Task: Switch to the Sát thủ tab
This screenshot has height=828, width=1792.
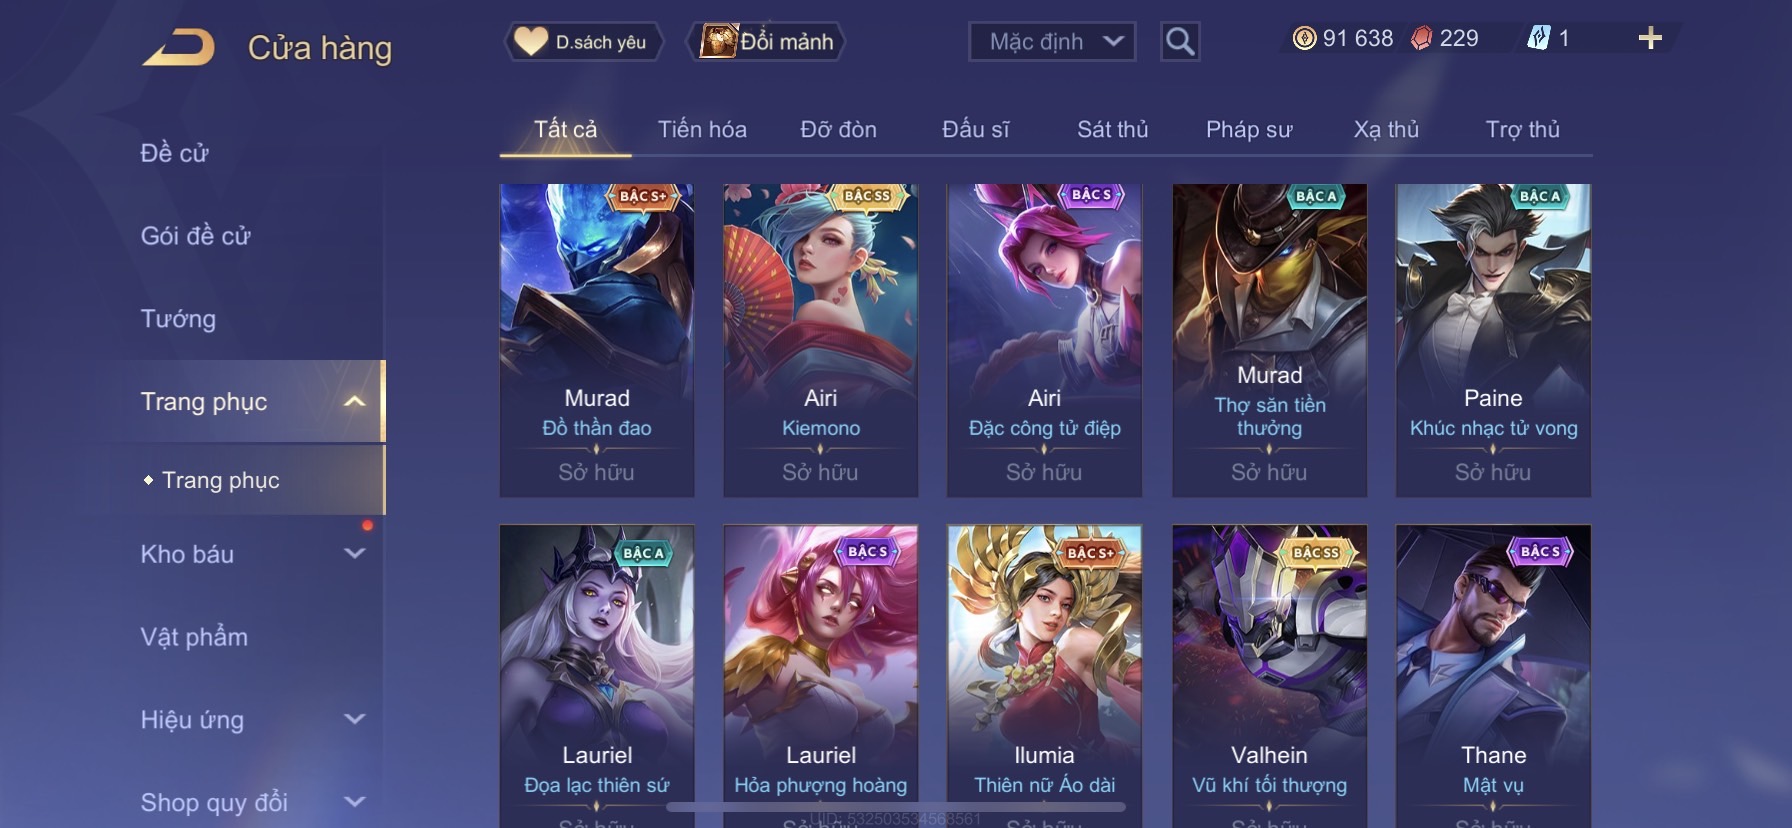Action: pos(1112,129)
